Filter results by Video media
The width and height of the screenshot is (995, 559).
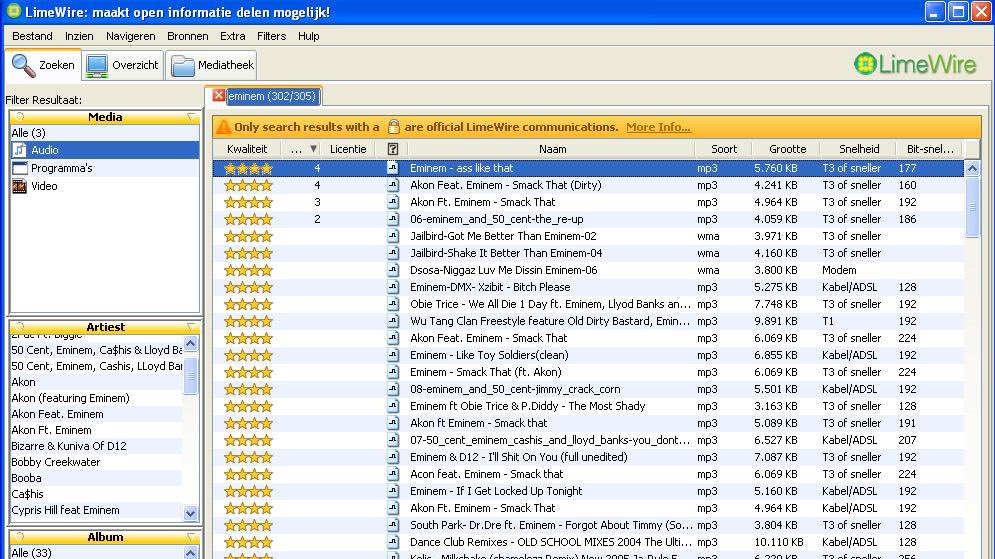click(105, 186)
